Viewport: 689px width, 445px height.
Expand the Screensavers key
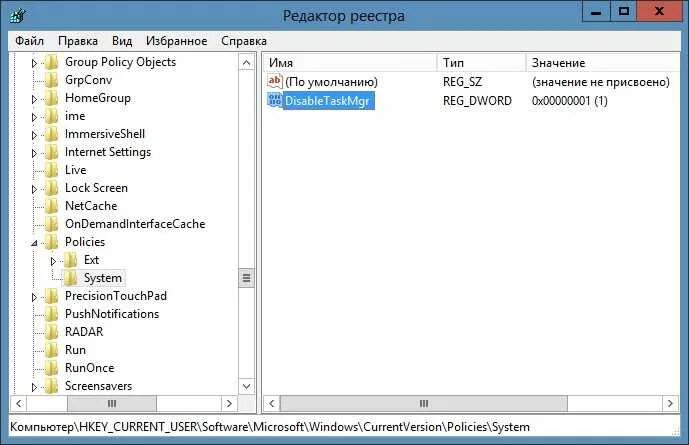click(x=34, y=387)
